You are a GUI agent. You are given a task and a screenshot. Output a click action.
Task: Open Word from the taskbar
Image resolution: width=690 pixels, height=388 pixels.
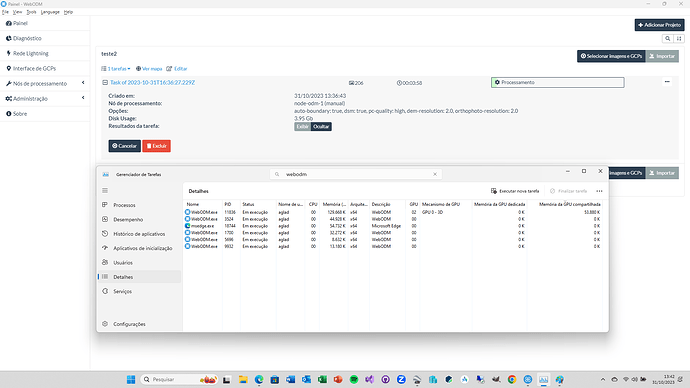[290, 380]
